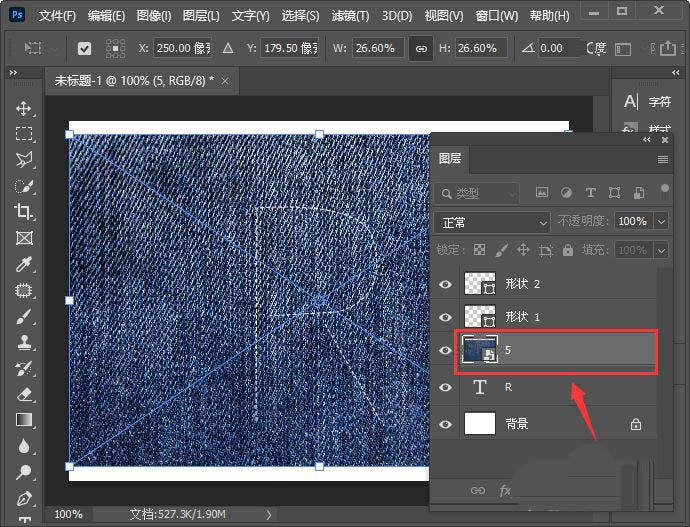Image resolution: width=690 pixels, height=527 pixels.
Task: Filter layers by adjustment layer icon
Action: (x=566, y=192)
